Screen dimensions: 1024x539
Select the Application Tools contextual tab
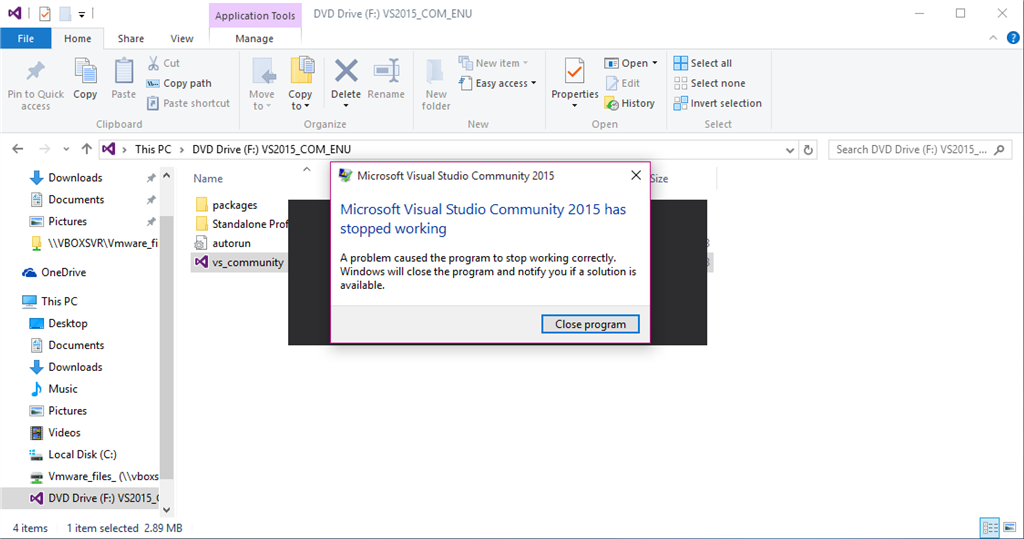point(255,15)
